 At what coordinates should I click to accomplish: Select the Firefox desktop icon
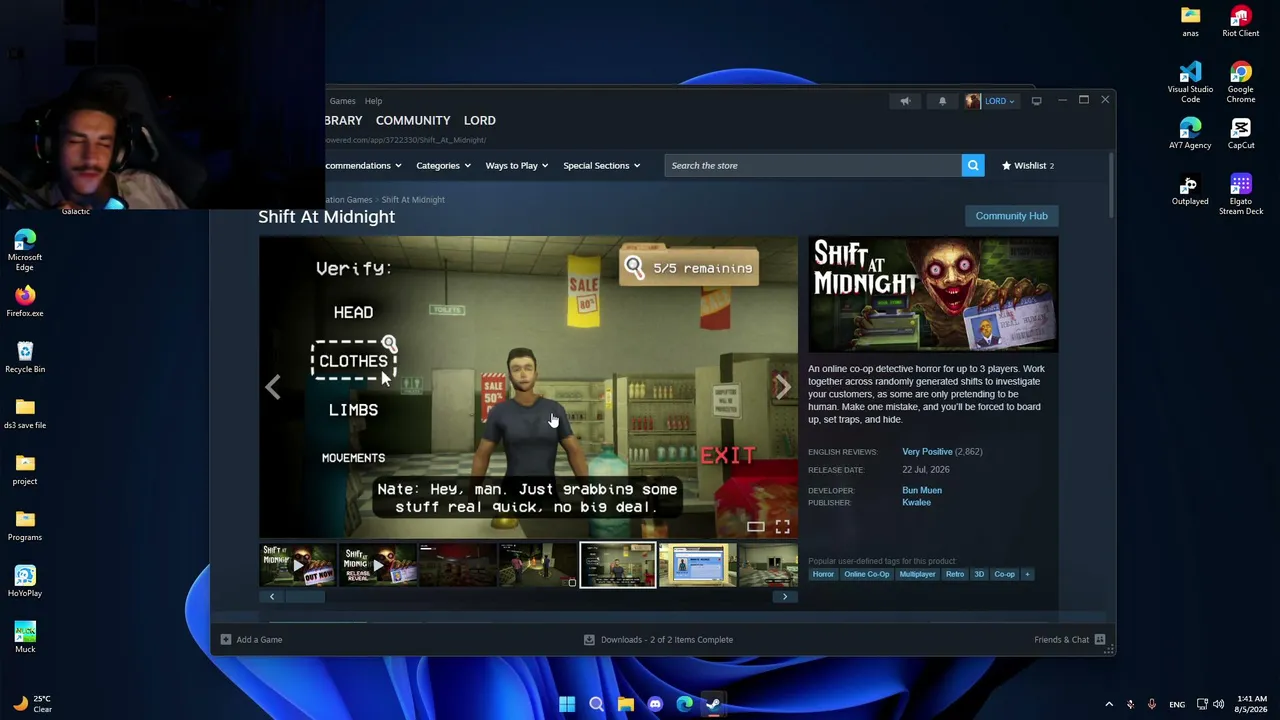click(x=25, y=301)
